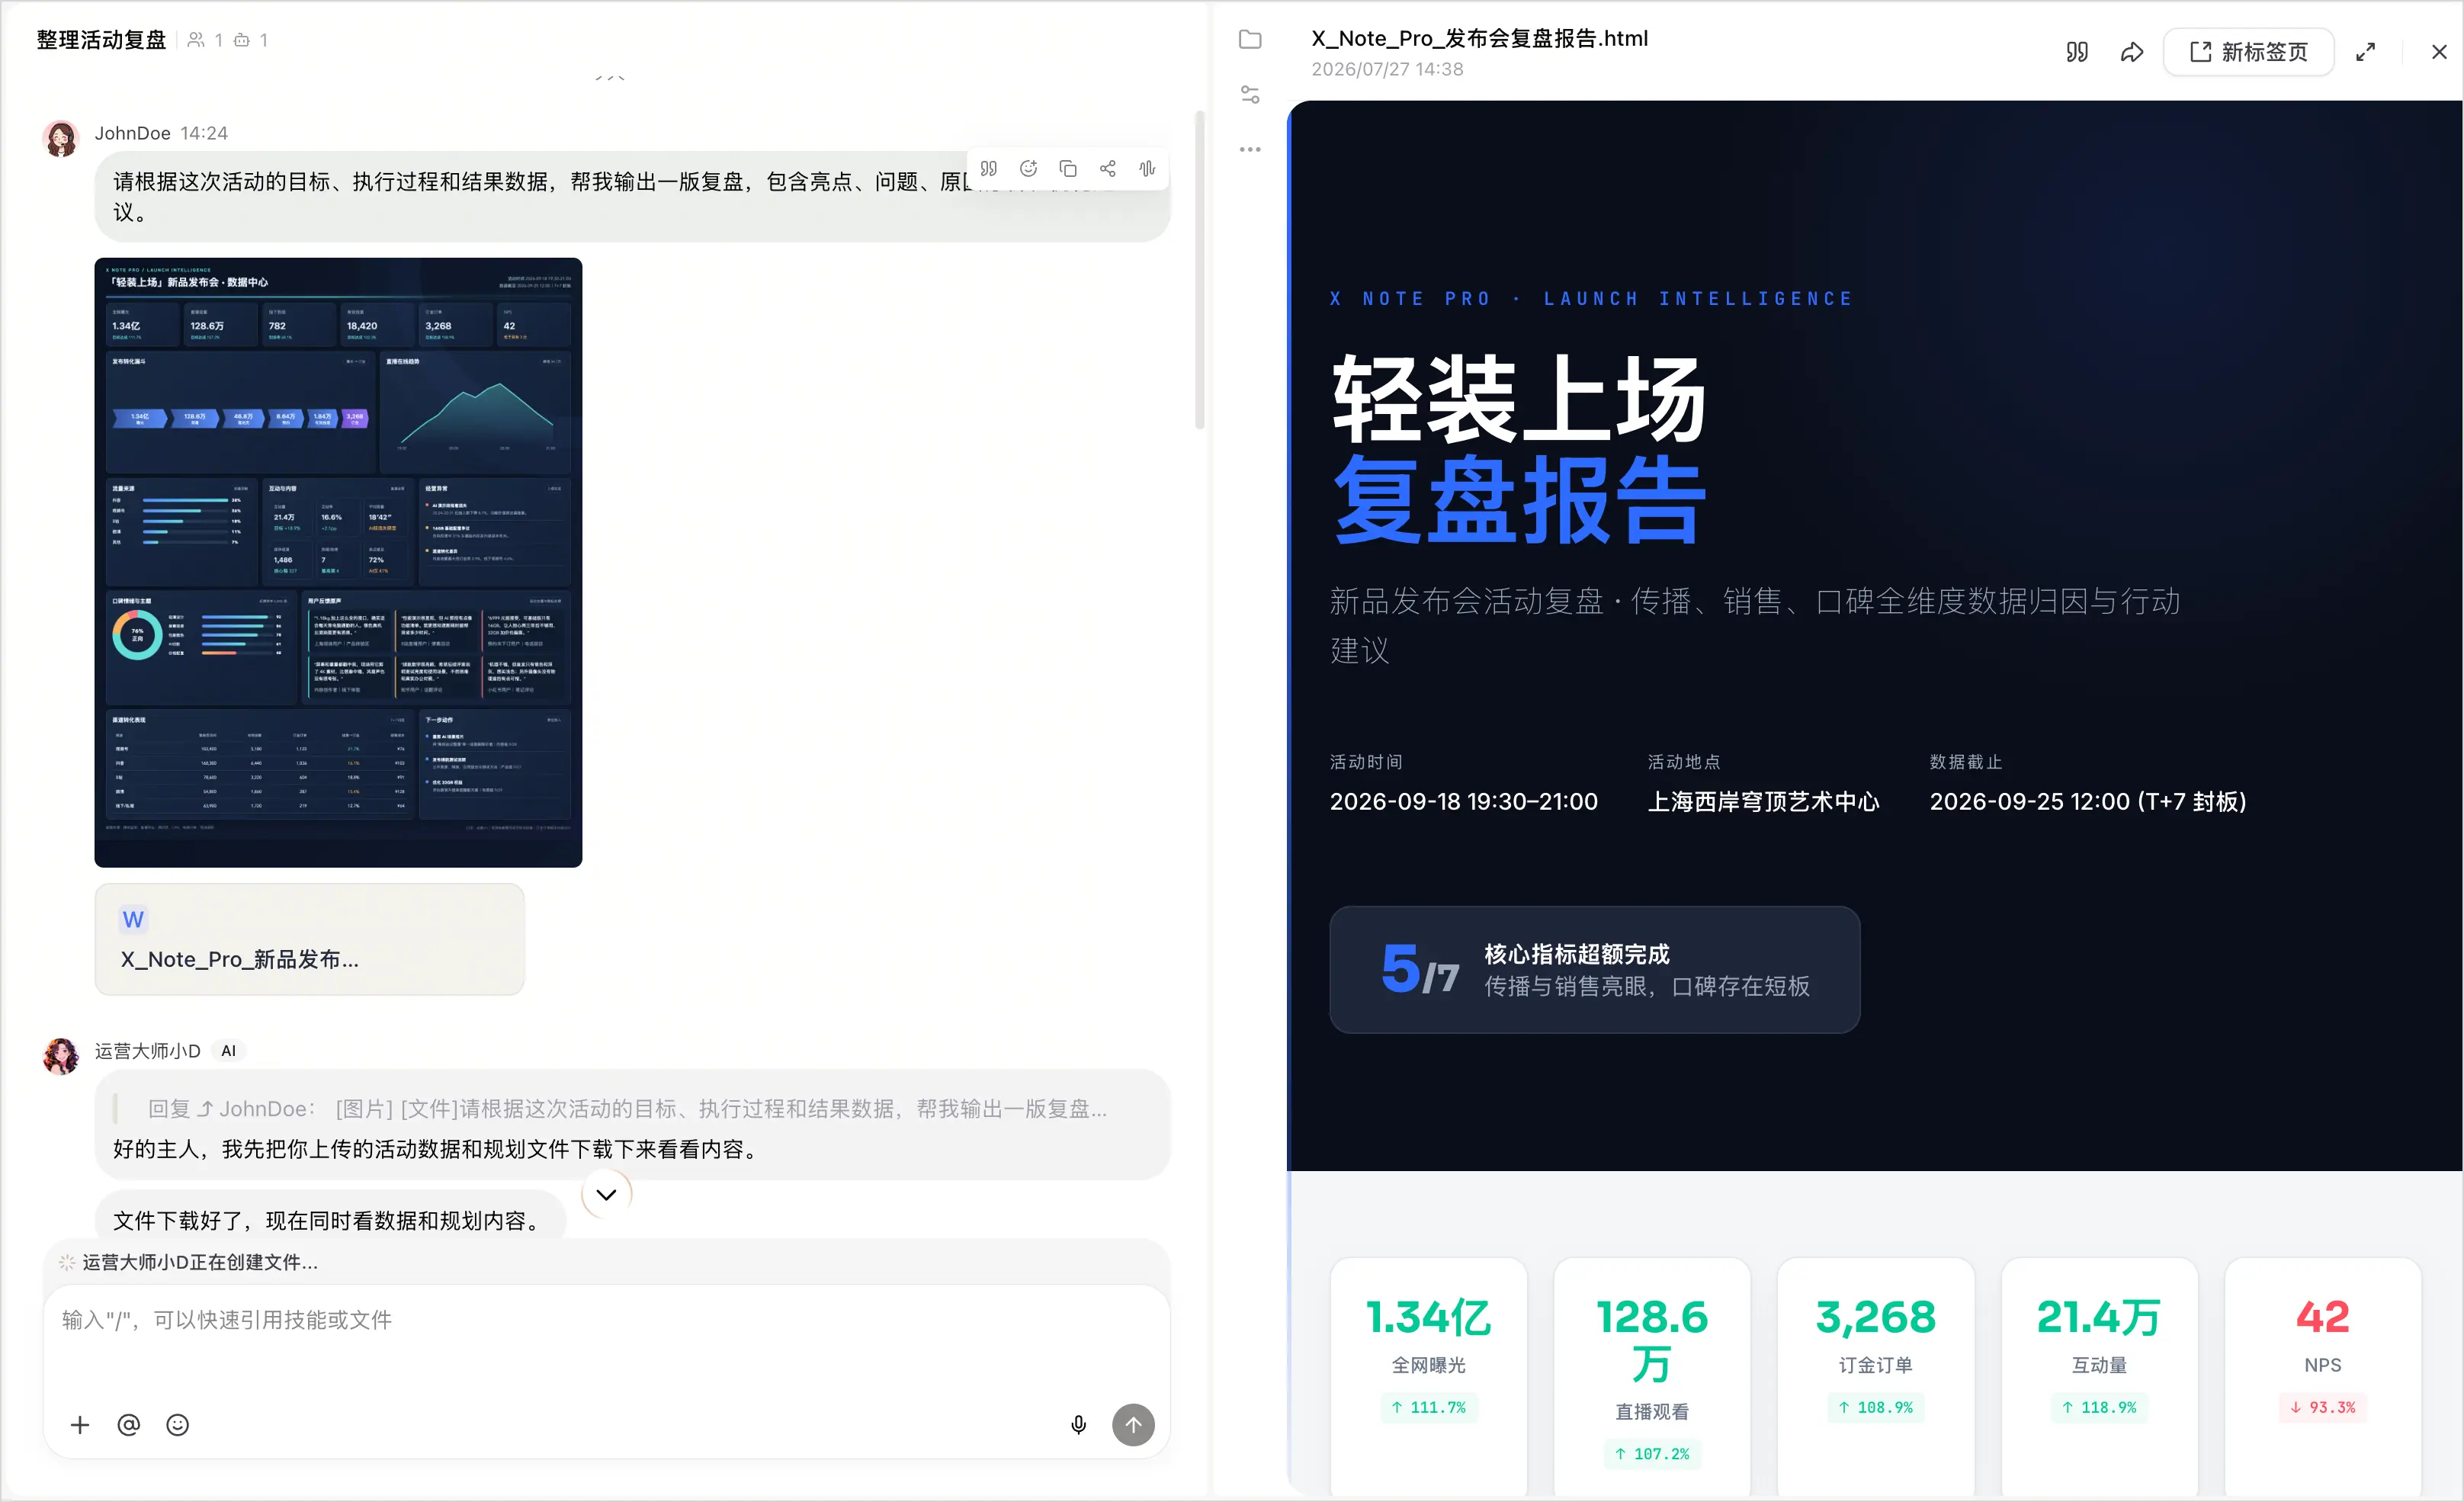Screen dimensions: 2464x1502
Task: Open the dashboard image thumbnail
Action: (338, 562)
